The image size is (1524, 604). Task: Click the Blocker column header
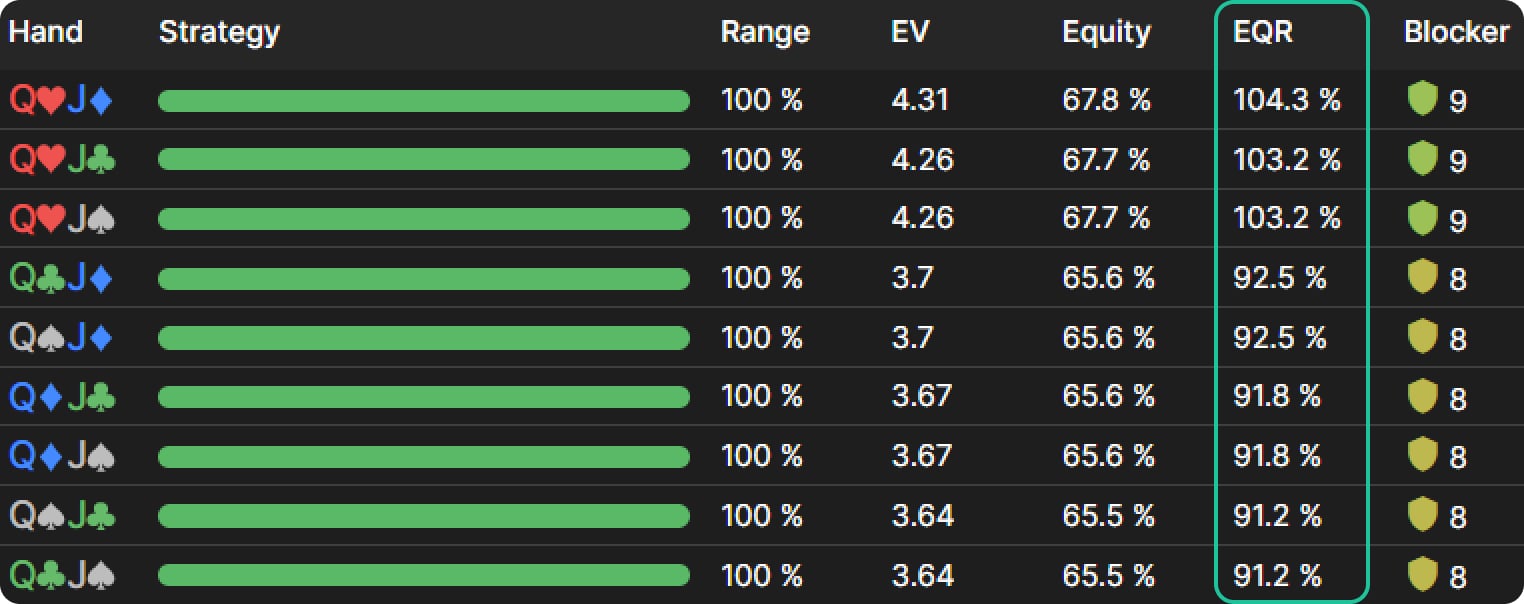tap(1456, 32)
